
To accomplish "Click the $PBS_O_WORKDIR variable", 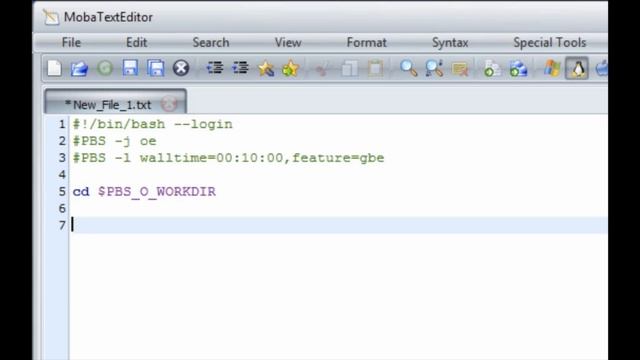I will [x=157, y=192].
